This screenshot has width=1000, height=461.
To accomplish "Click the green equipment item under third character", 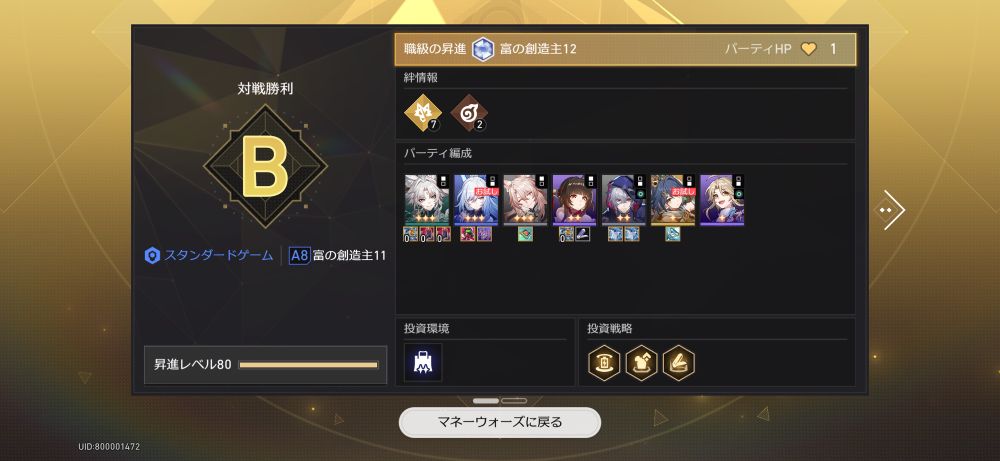I will tap(525, 234).
